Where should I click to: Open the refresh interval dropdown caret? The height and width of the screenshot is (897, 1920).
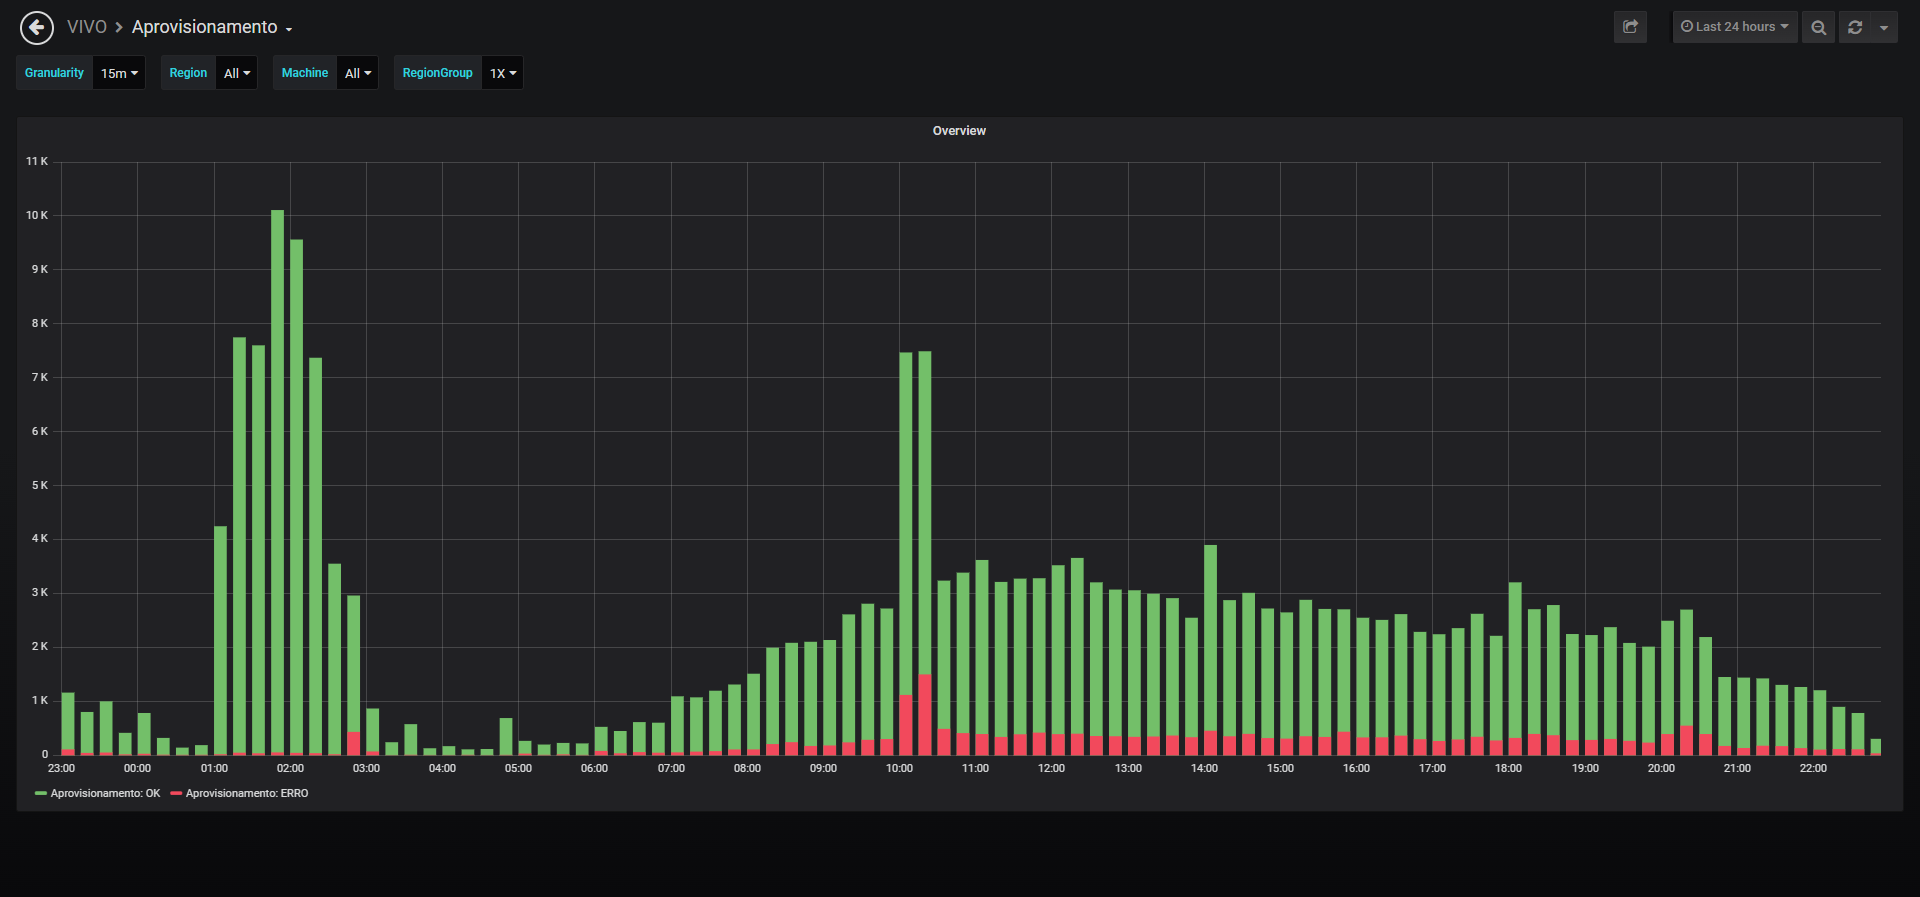pos(1884,27)
